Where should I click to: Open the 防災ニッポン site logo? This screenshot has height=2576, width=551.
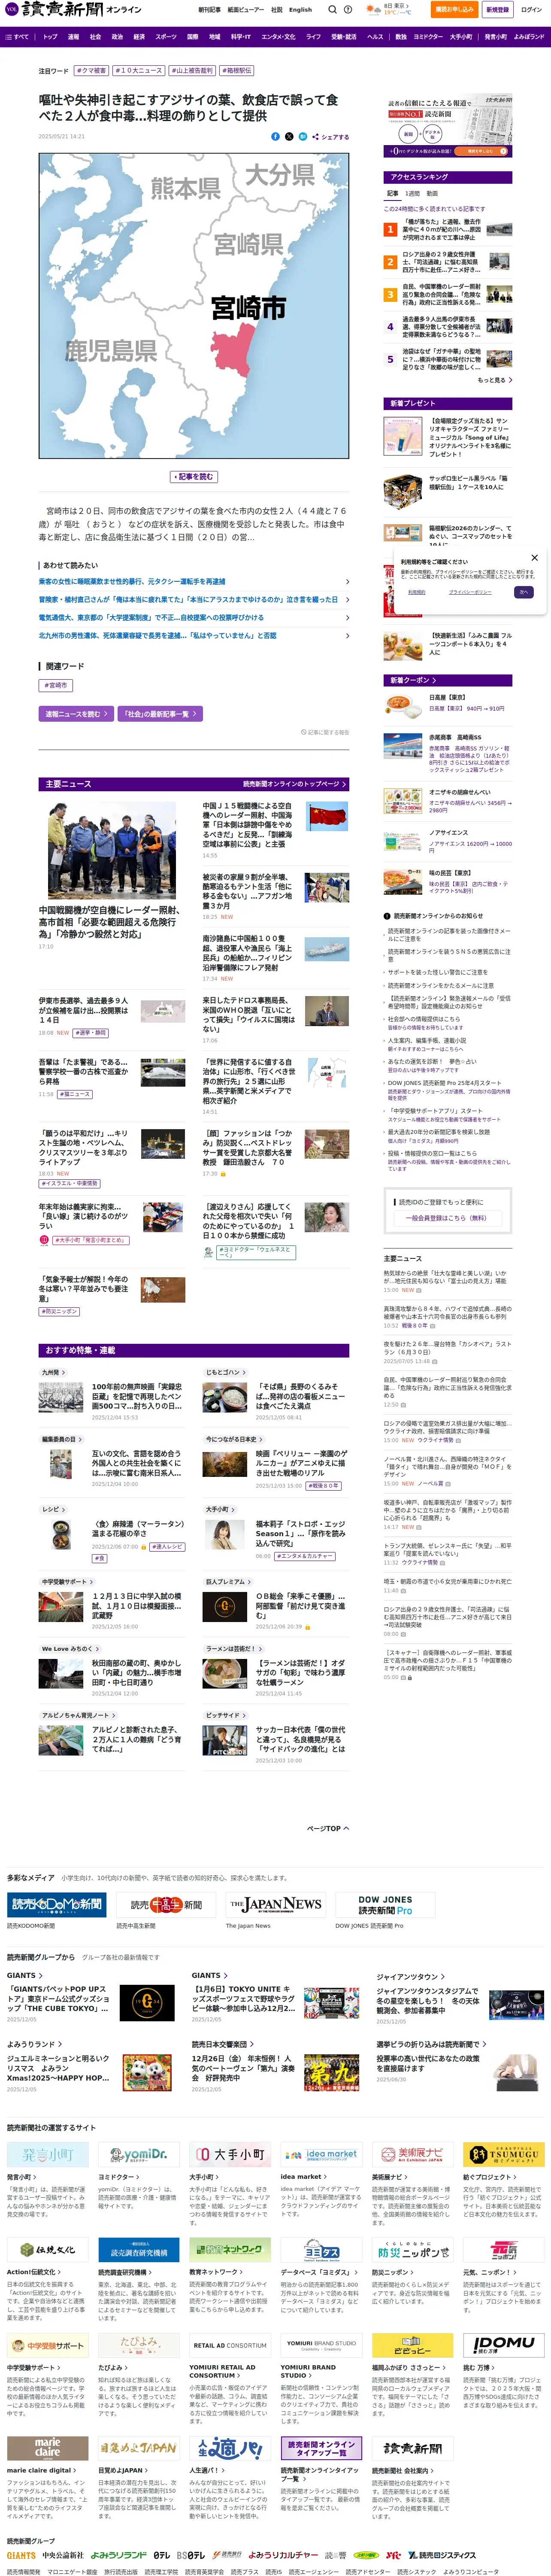413,2250
